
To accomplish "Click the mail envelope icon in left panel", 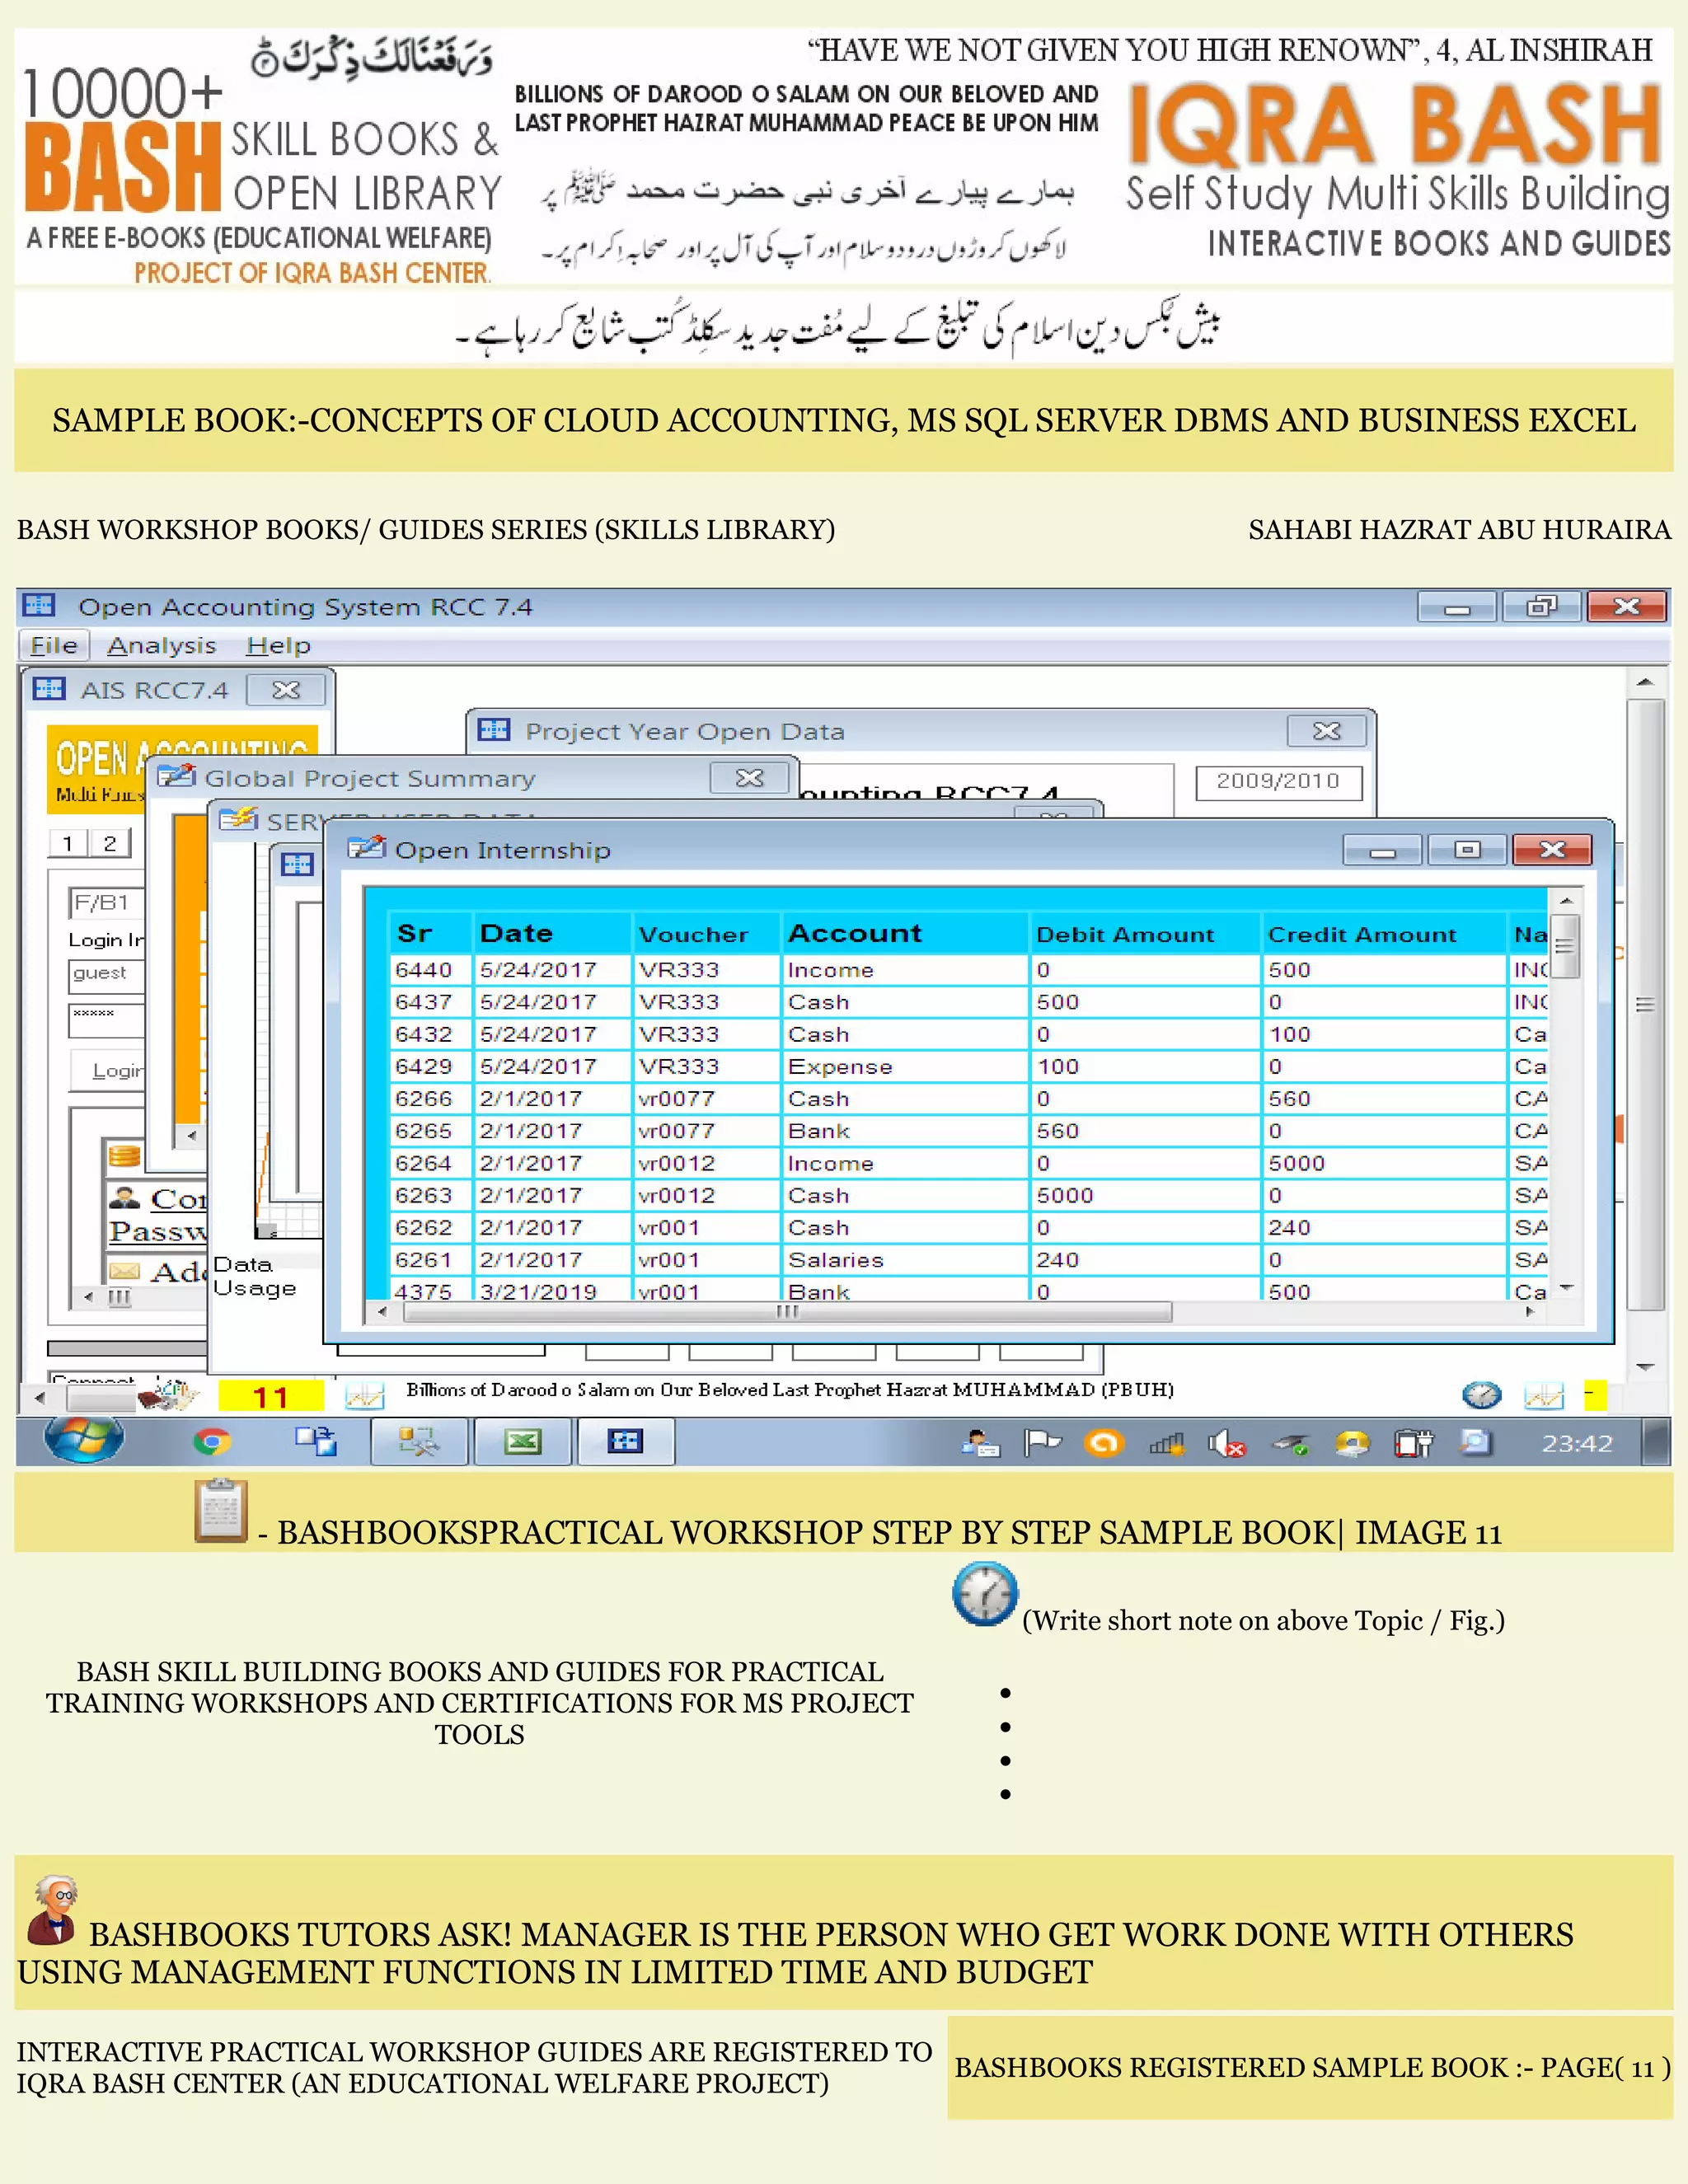I will pyautogui.click(x=125, y=1271).
